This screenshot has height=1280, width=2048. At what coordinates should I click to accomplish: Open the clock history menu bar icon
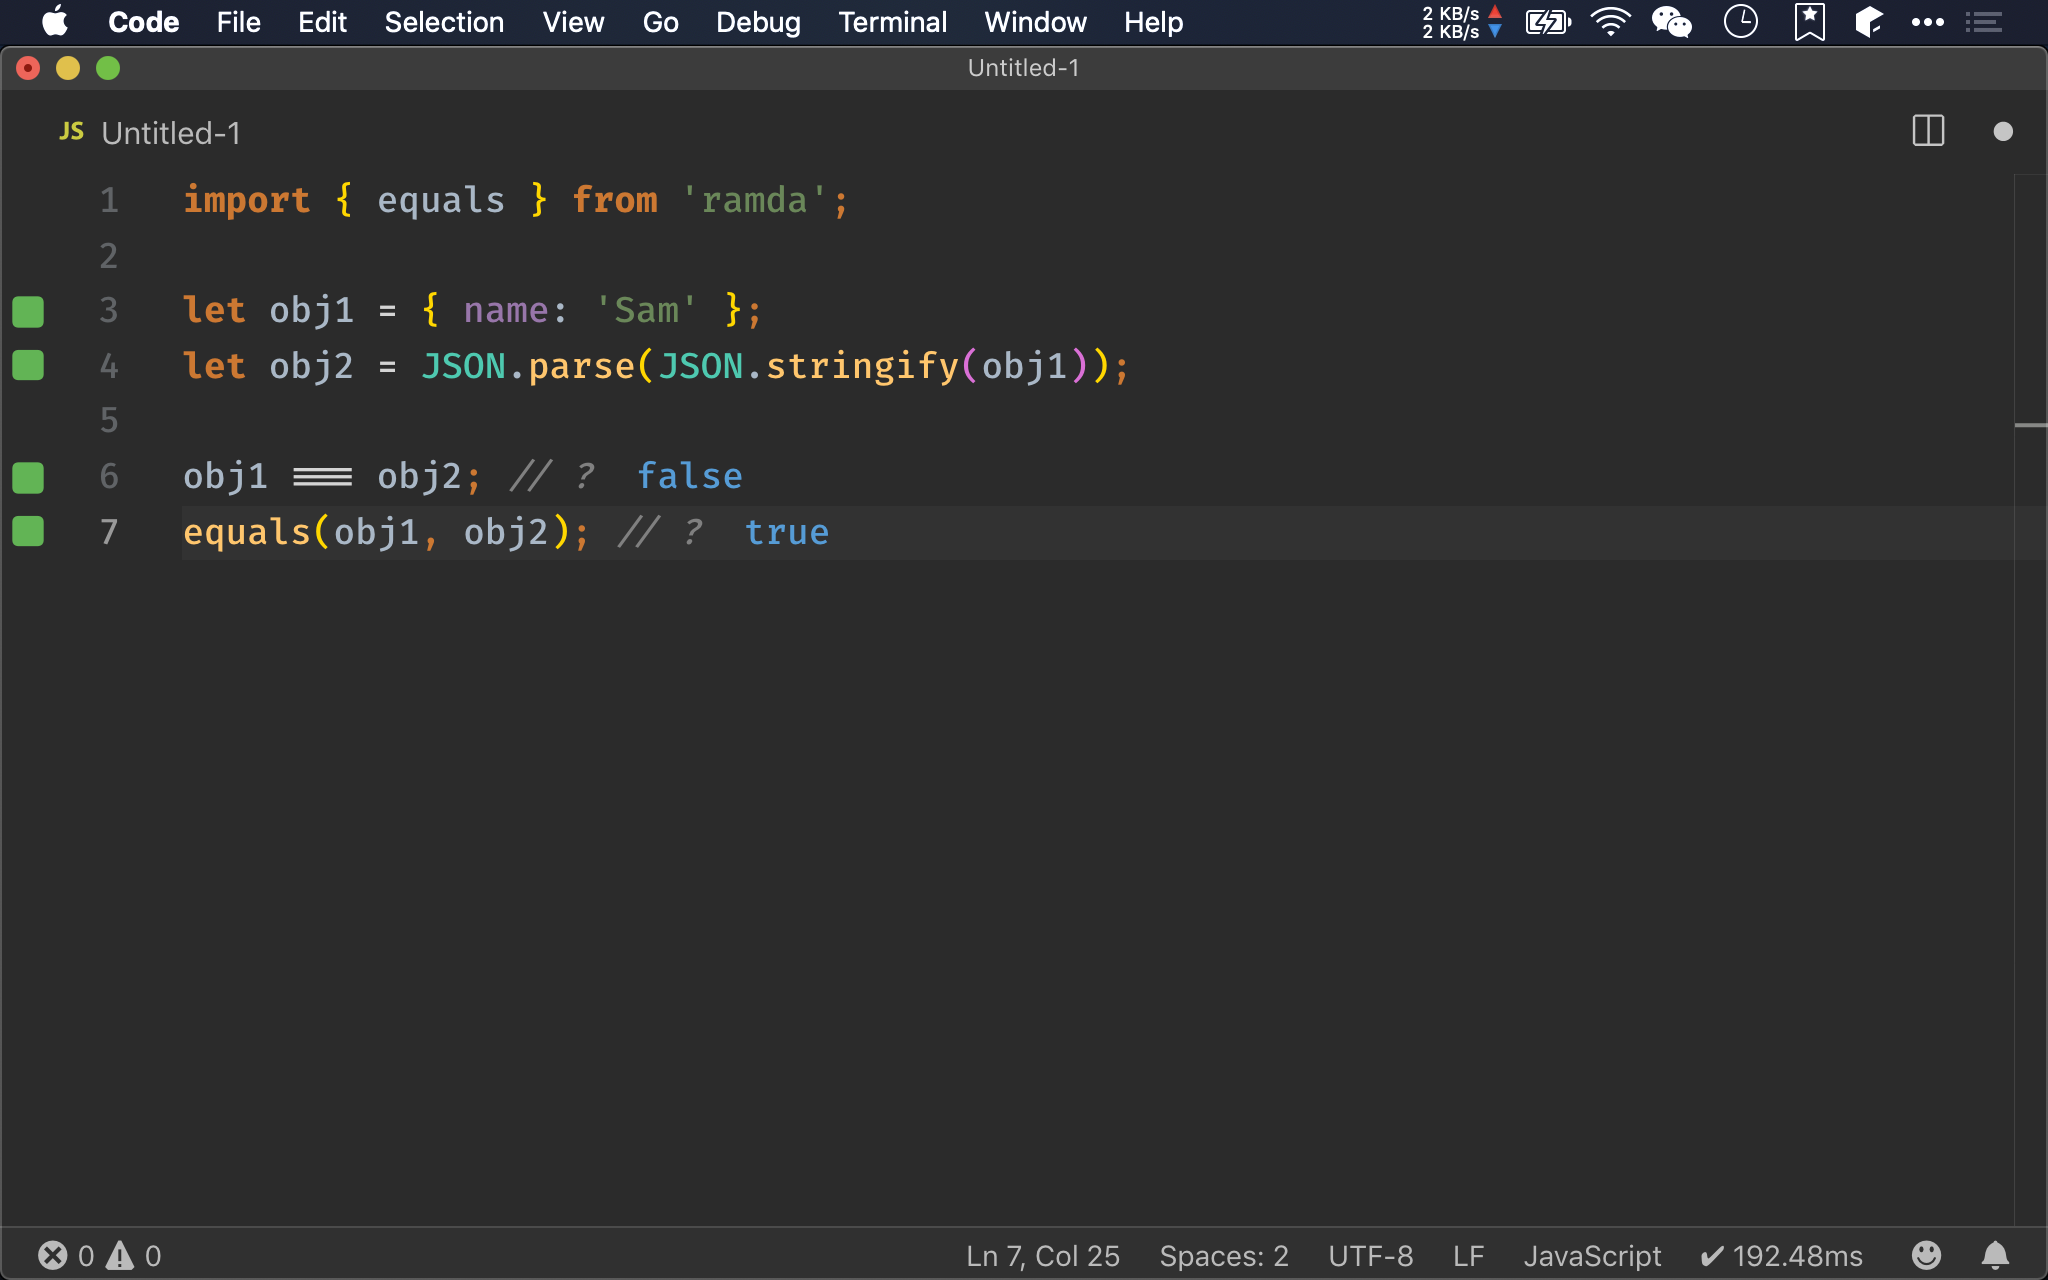pos(1741,22)
